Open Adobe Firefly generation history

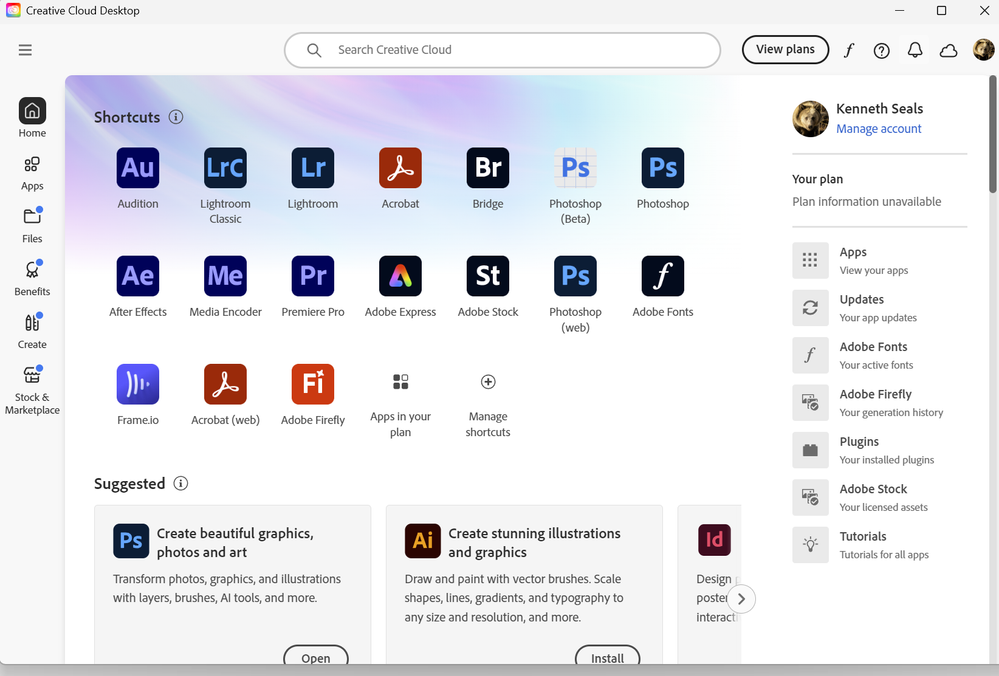pos(879,403)
